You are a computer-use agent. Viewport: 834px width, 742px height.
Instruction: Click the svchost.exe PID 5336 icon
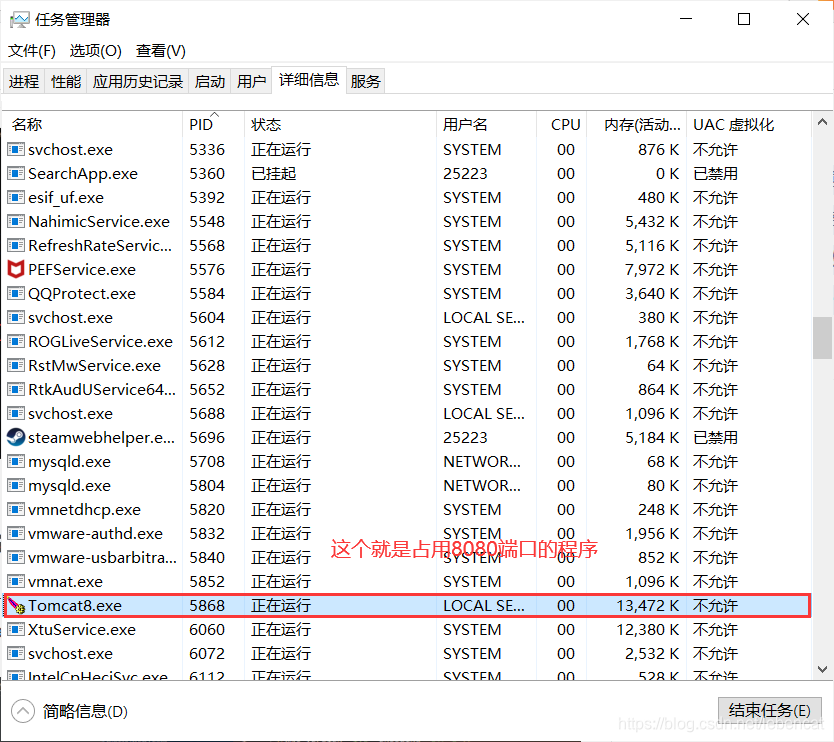point(15,149)
